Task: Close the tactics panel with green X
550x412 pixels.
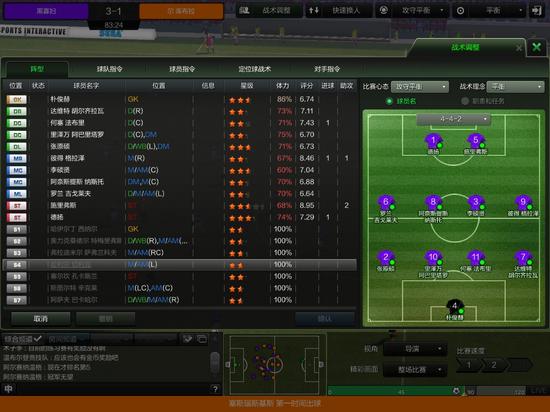Action: click(536, 47)
